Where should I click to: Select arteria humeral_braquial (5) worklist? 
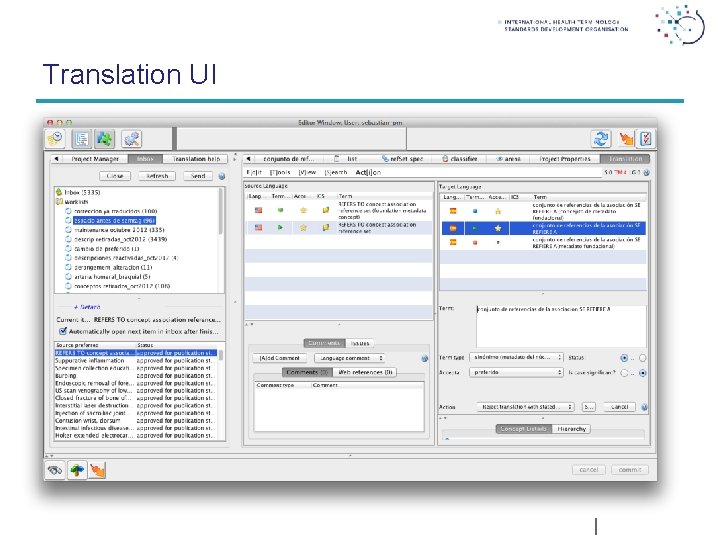point(112,277)
